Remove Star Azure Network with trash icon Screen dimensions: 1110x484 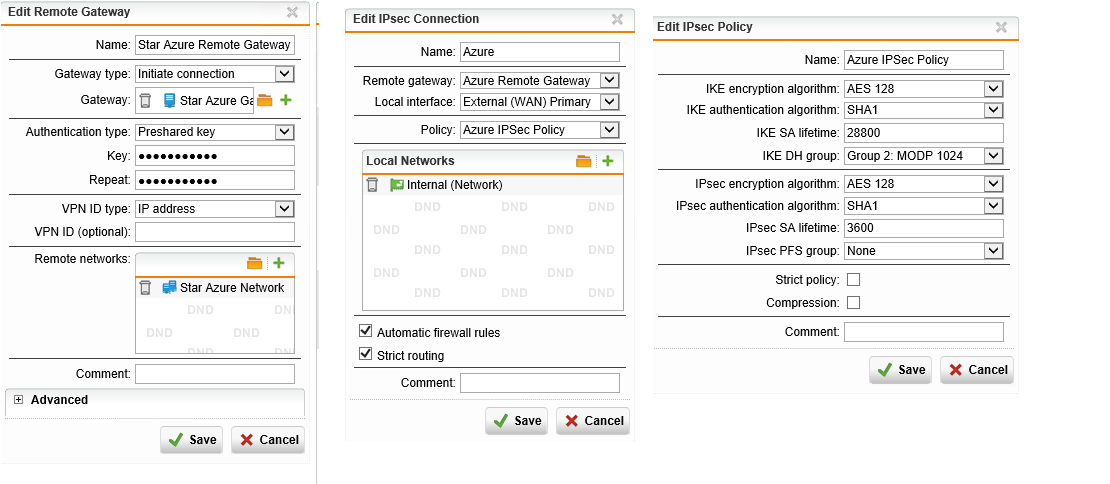click(x=146, y=288)
